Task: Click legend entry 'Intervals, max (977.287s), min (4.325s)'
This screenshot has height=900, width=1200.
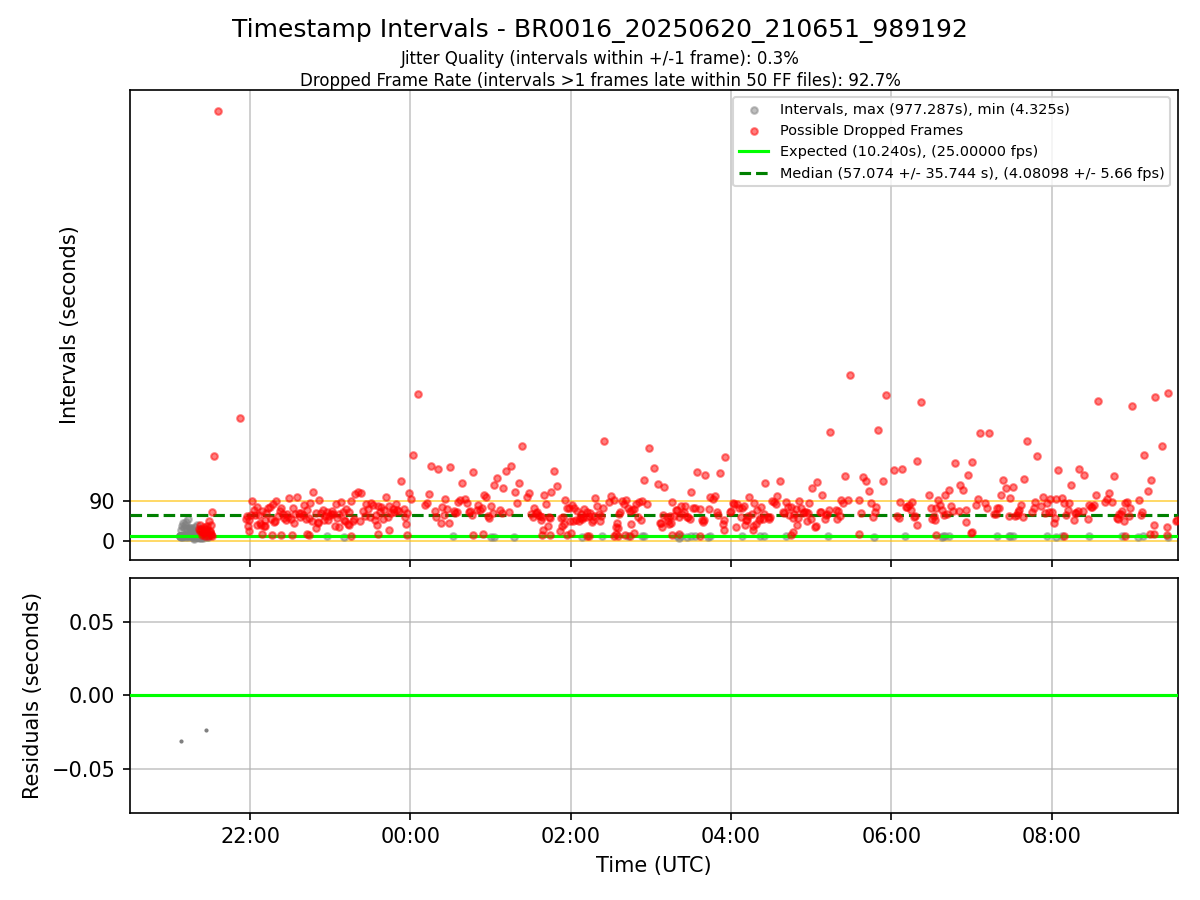Action: pos(924,109)
